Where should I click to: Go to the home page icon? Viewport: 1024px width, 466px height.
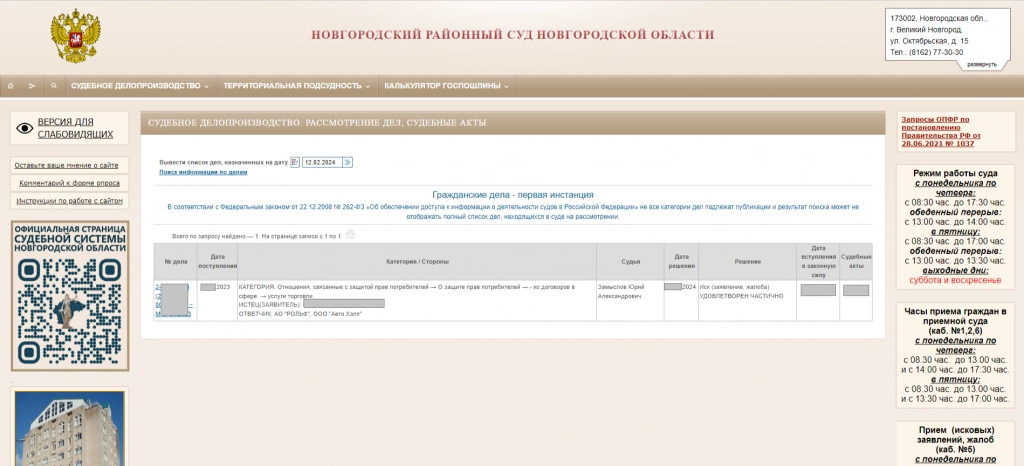pos(10,86)
